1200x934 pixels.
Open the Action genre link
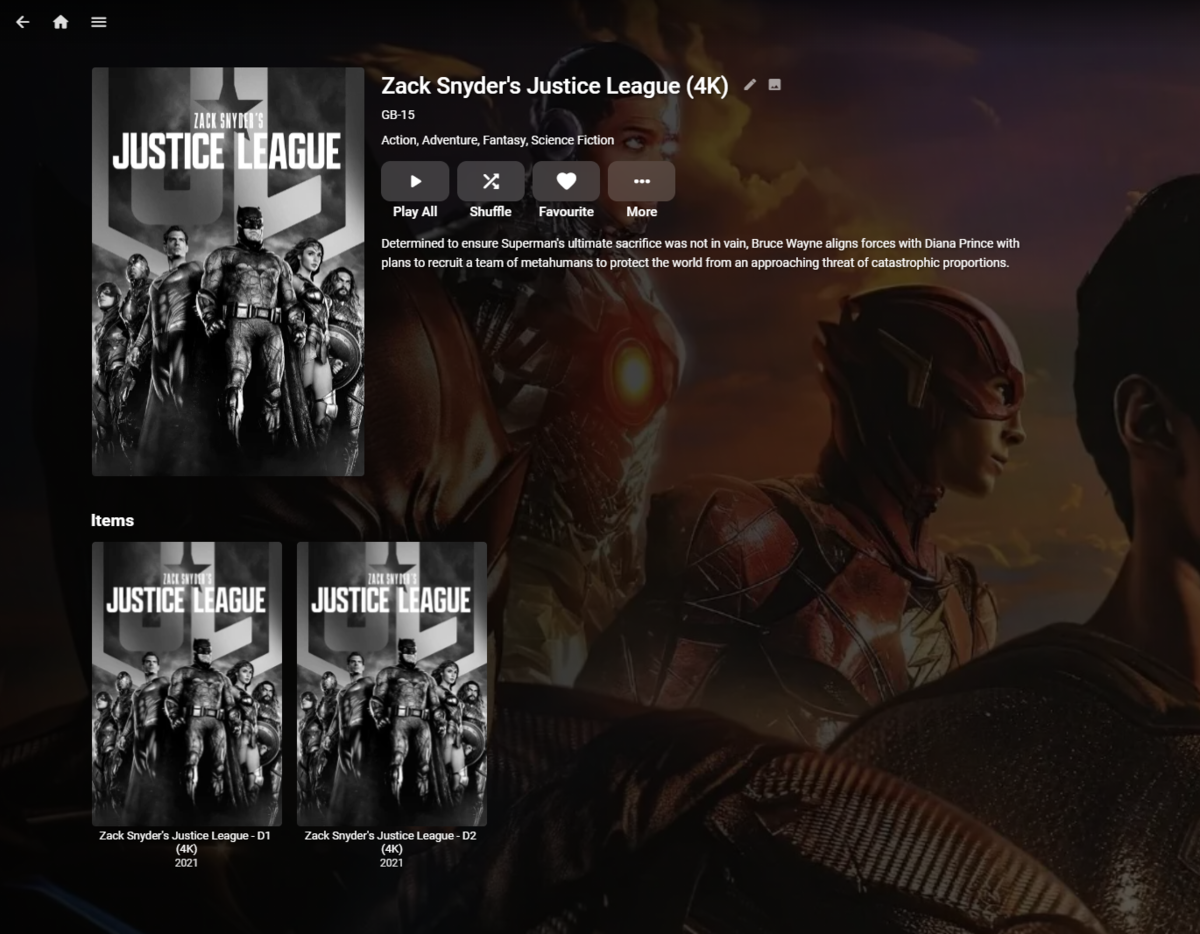click(398, 140)
